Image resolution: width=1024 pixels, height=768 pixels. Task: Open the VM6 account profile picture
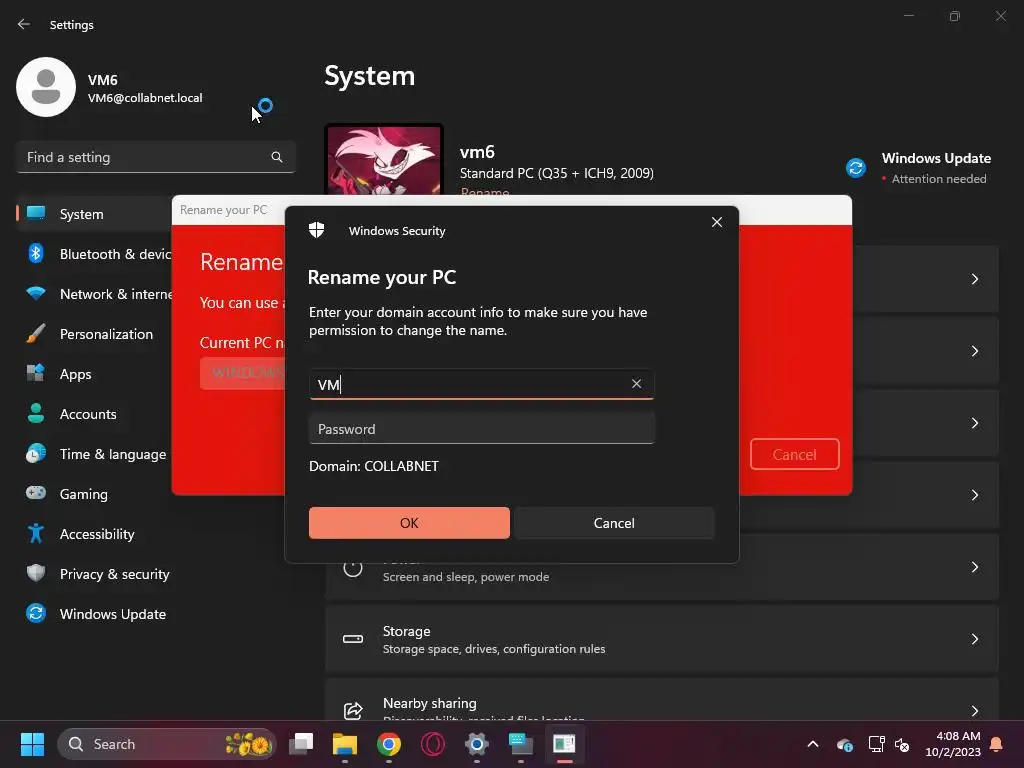point(46,87)
